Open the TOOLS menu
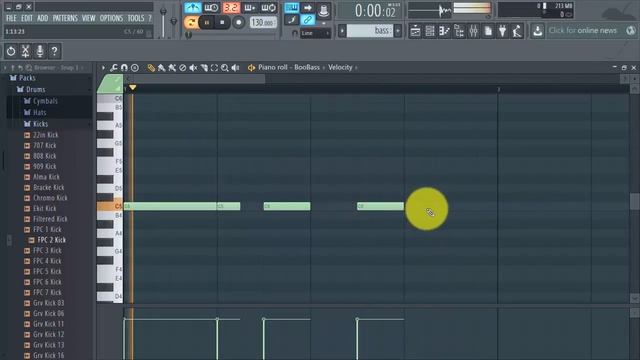Screen dimensions: 640x360 coord(136,18)
